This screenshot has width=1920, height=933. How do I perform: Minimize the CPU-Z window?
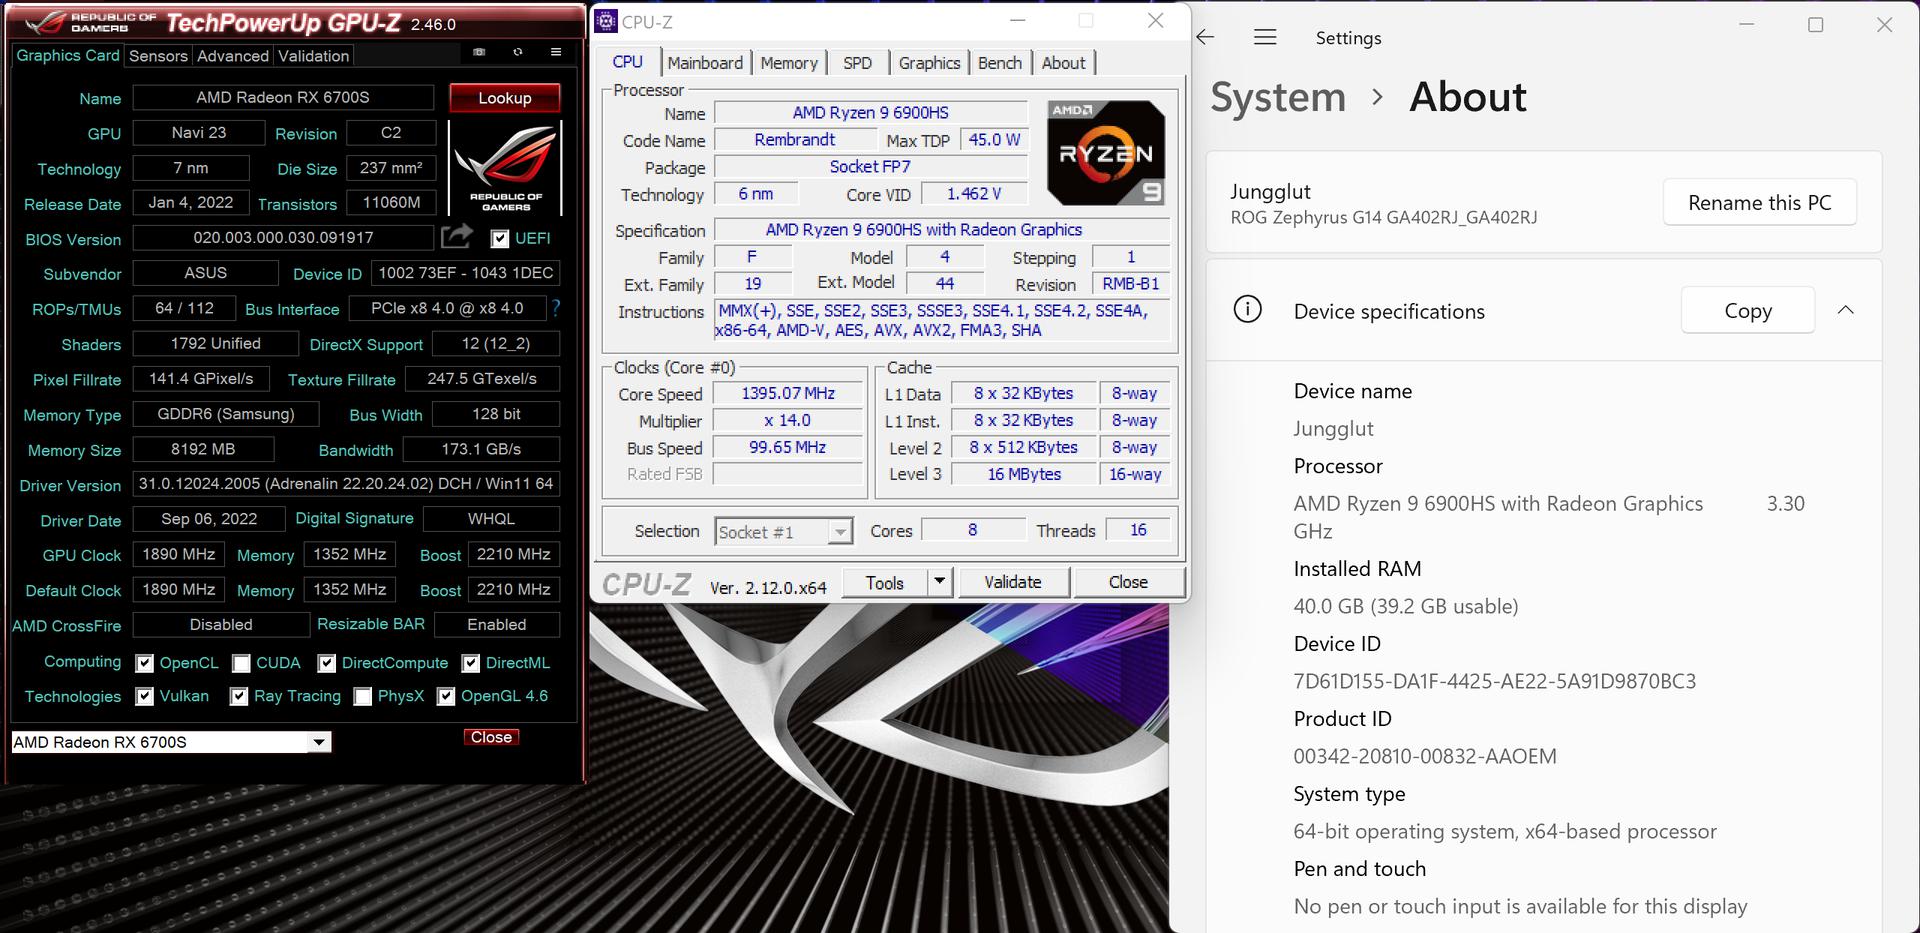[1018, 21]
